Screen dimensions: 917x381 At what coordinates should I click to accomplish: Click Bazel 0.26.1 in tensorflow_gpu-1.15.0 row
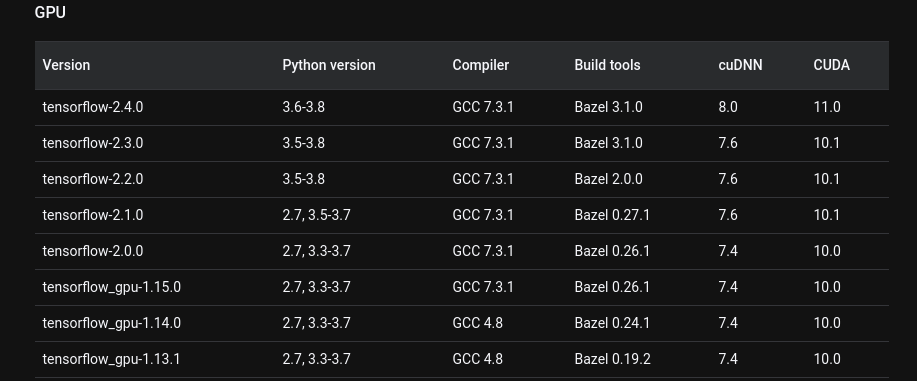[612, 287]
